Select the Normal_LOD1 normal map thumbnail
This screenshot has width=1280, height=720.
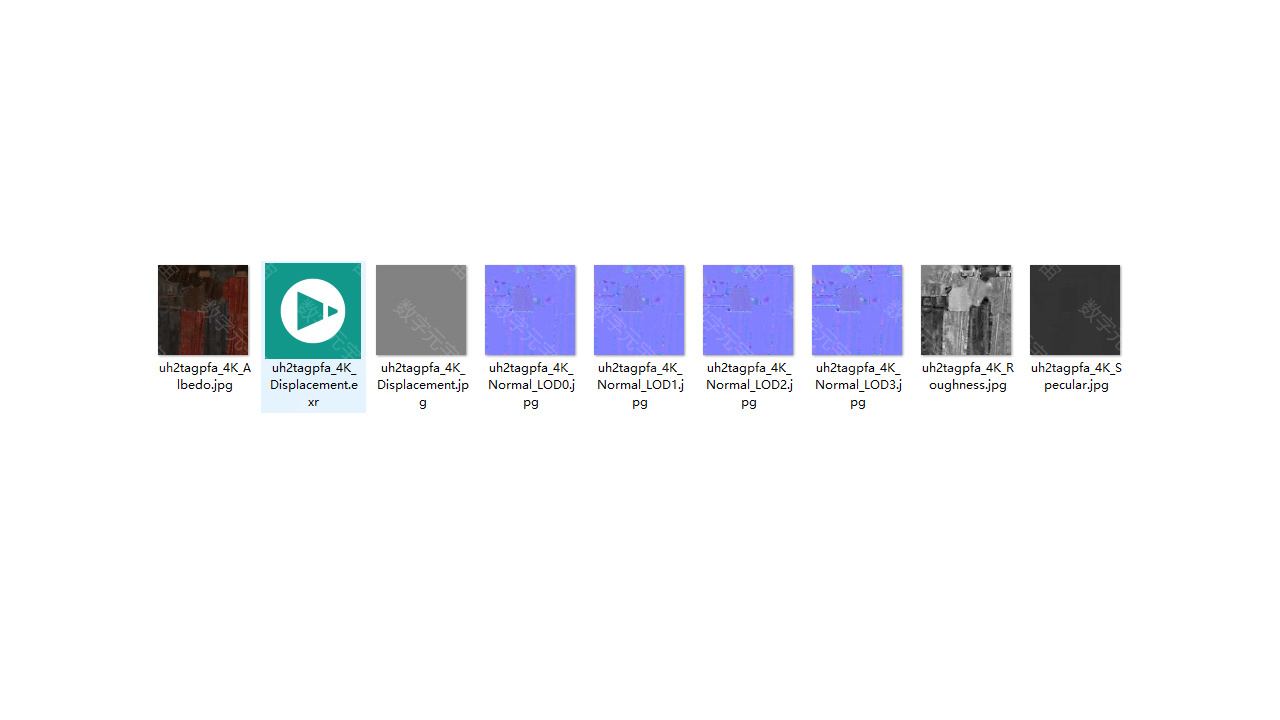pyautogui.click(x=639, y=310)
